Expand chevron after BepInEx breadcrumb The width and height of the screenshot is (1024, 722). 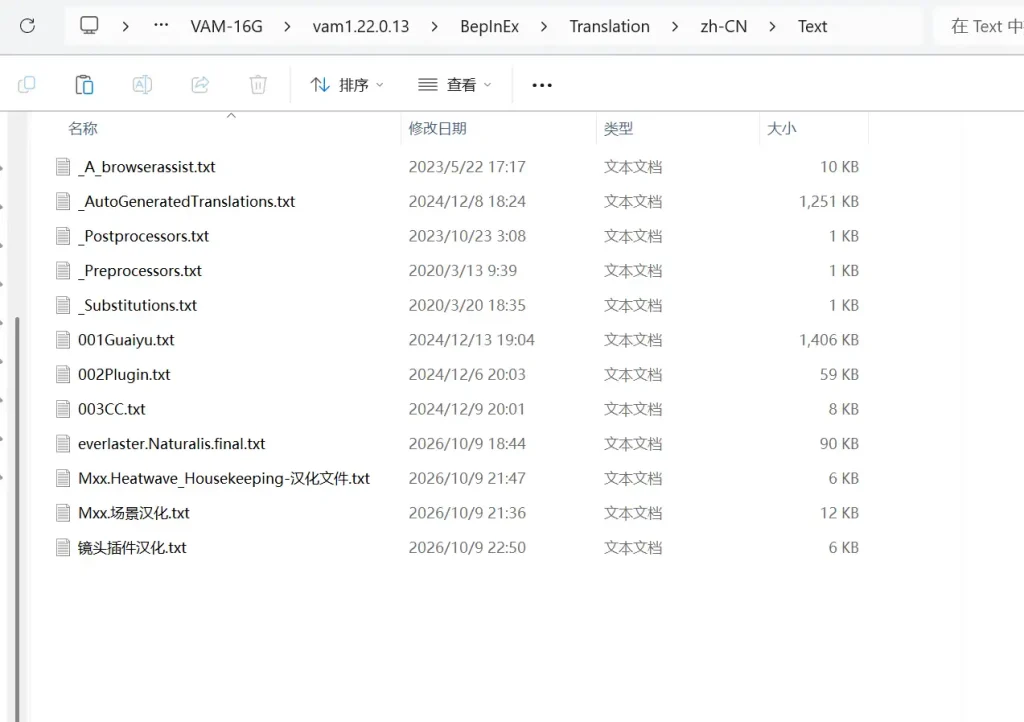[544, 27]
